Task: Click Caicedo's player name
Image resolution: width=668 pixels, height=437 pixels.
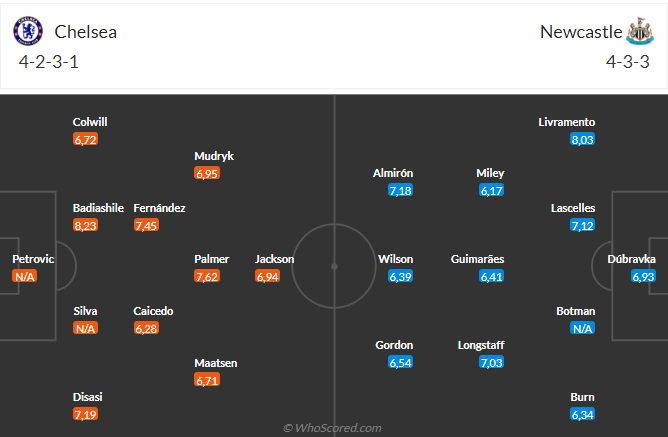Action: 153,311
